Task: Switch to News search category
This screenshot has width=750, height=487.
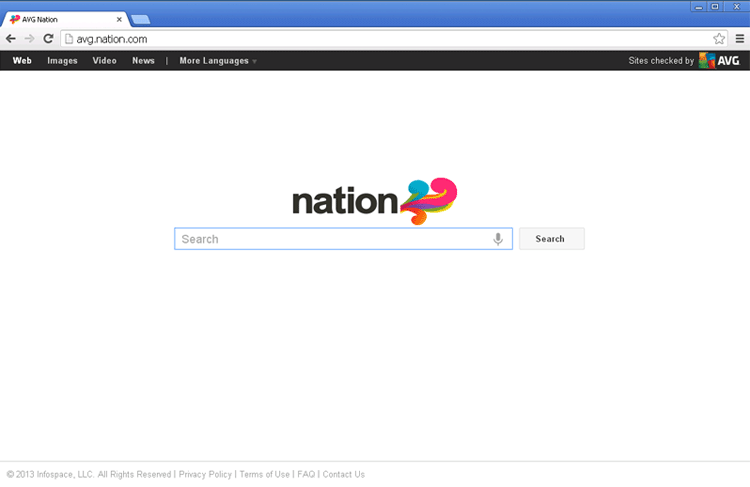Action: (143, 61)
